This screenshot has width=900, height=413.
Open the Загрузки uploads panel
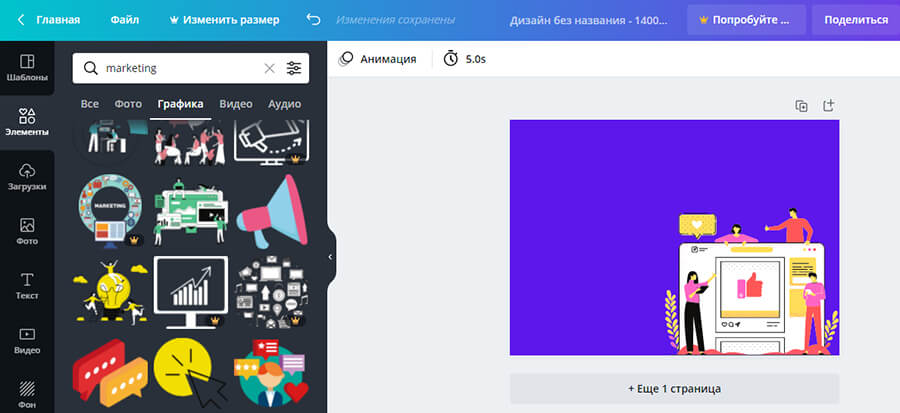27,177
